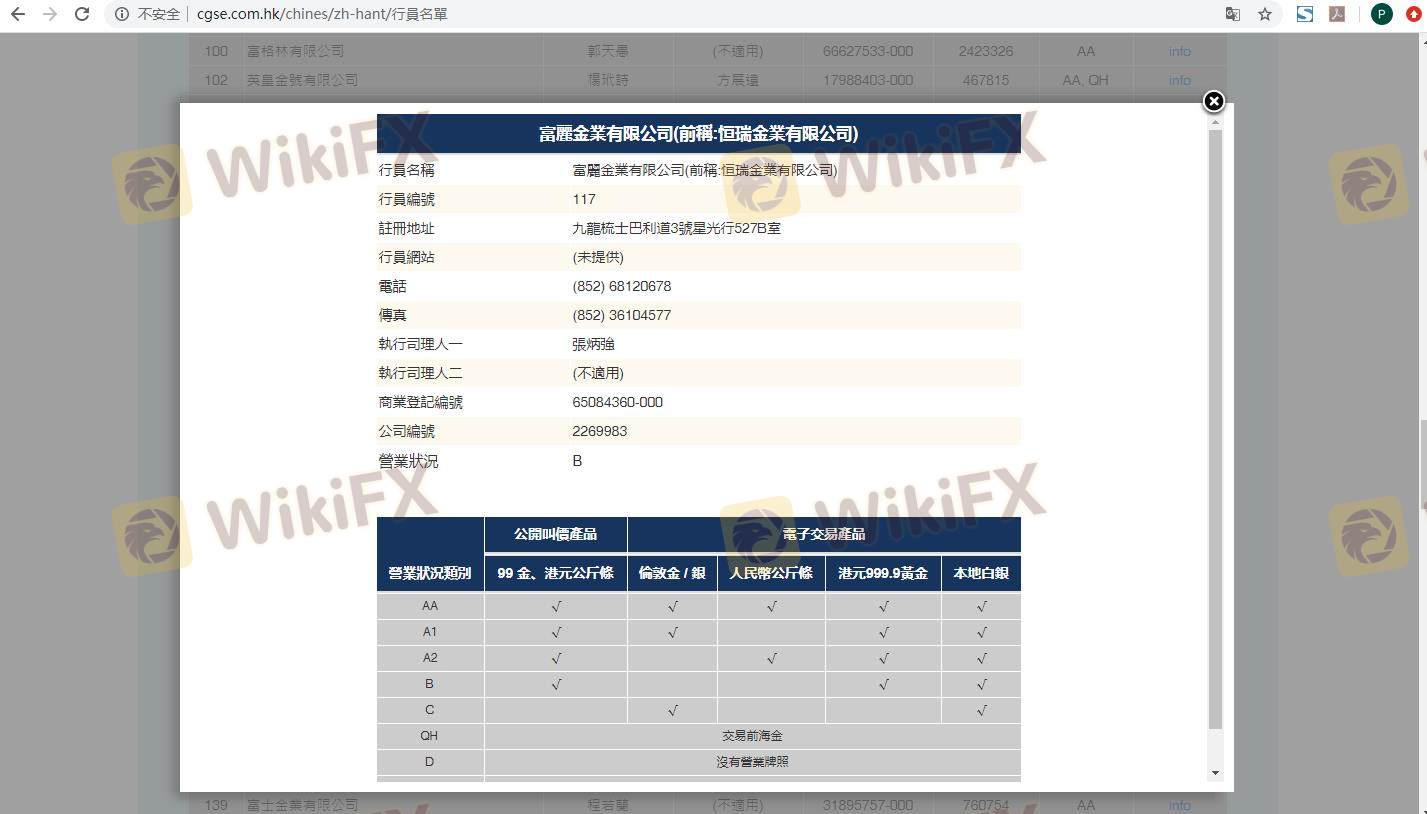Click the translate page icon

[x=1233, y=14]
